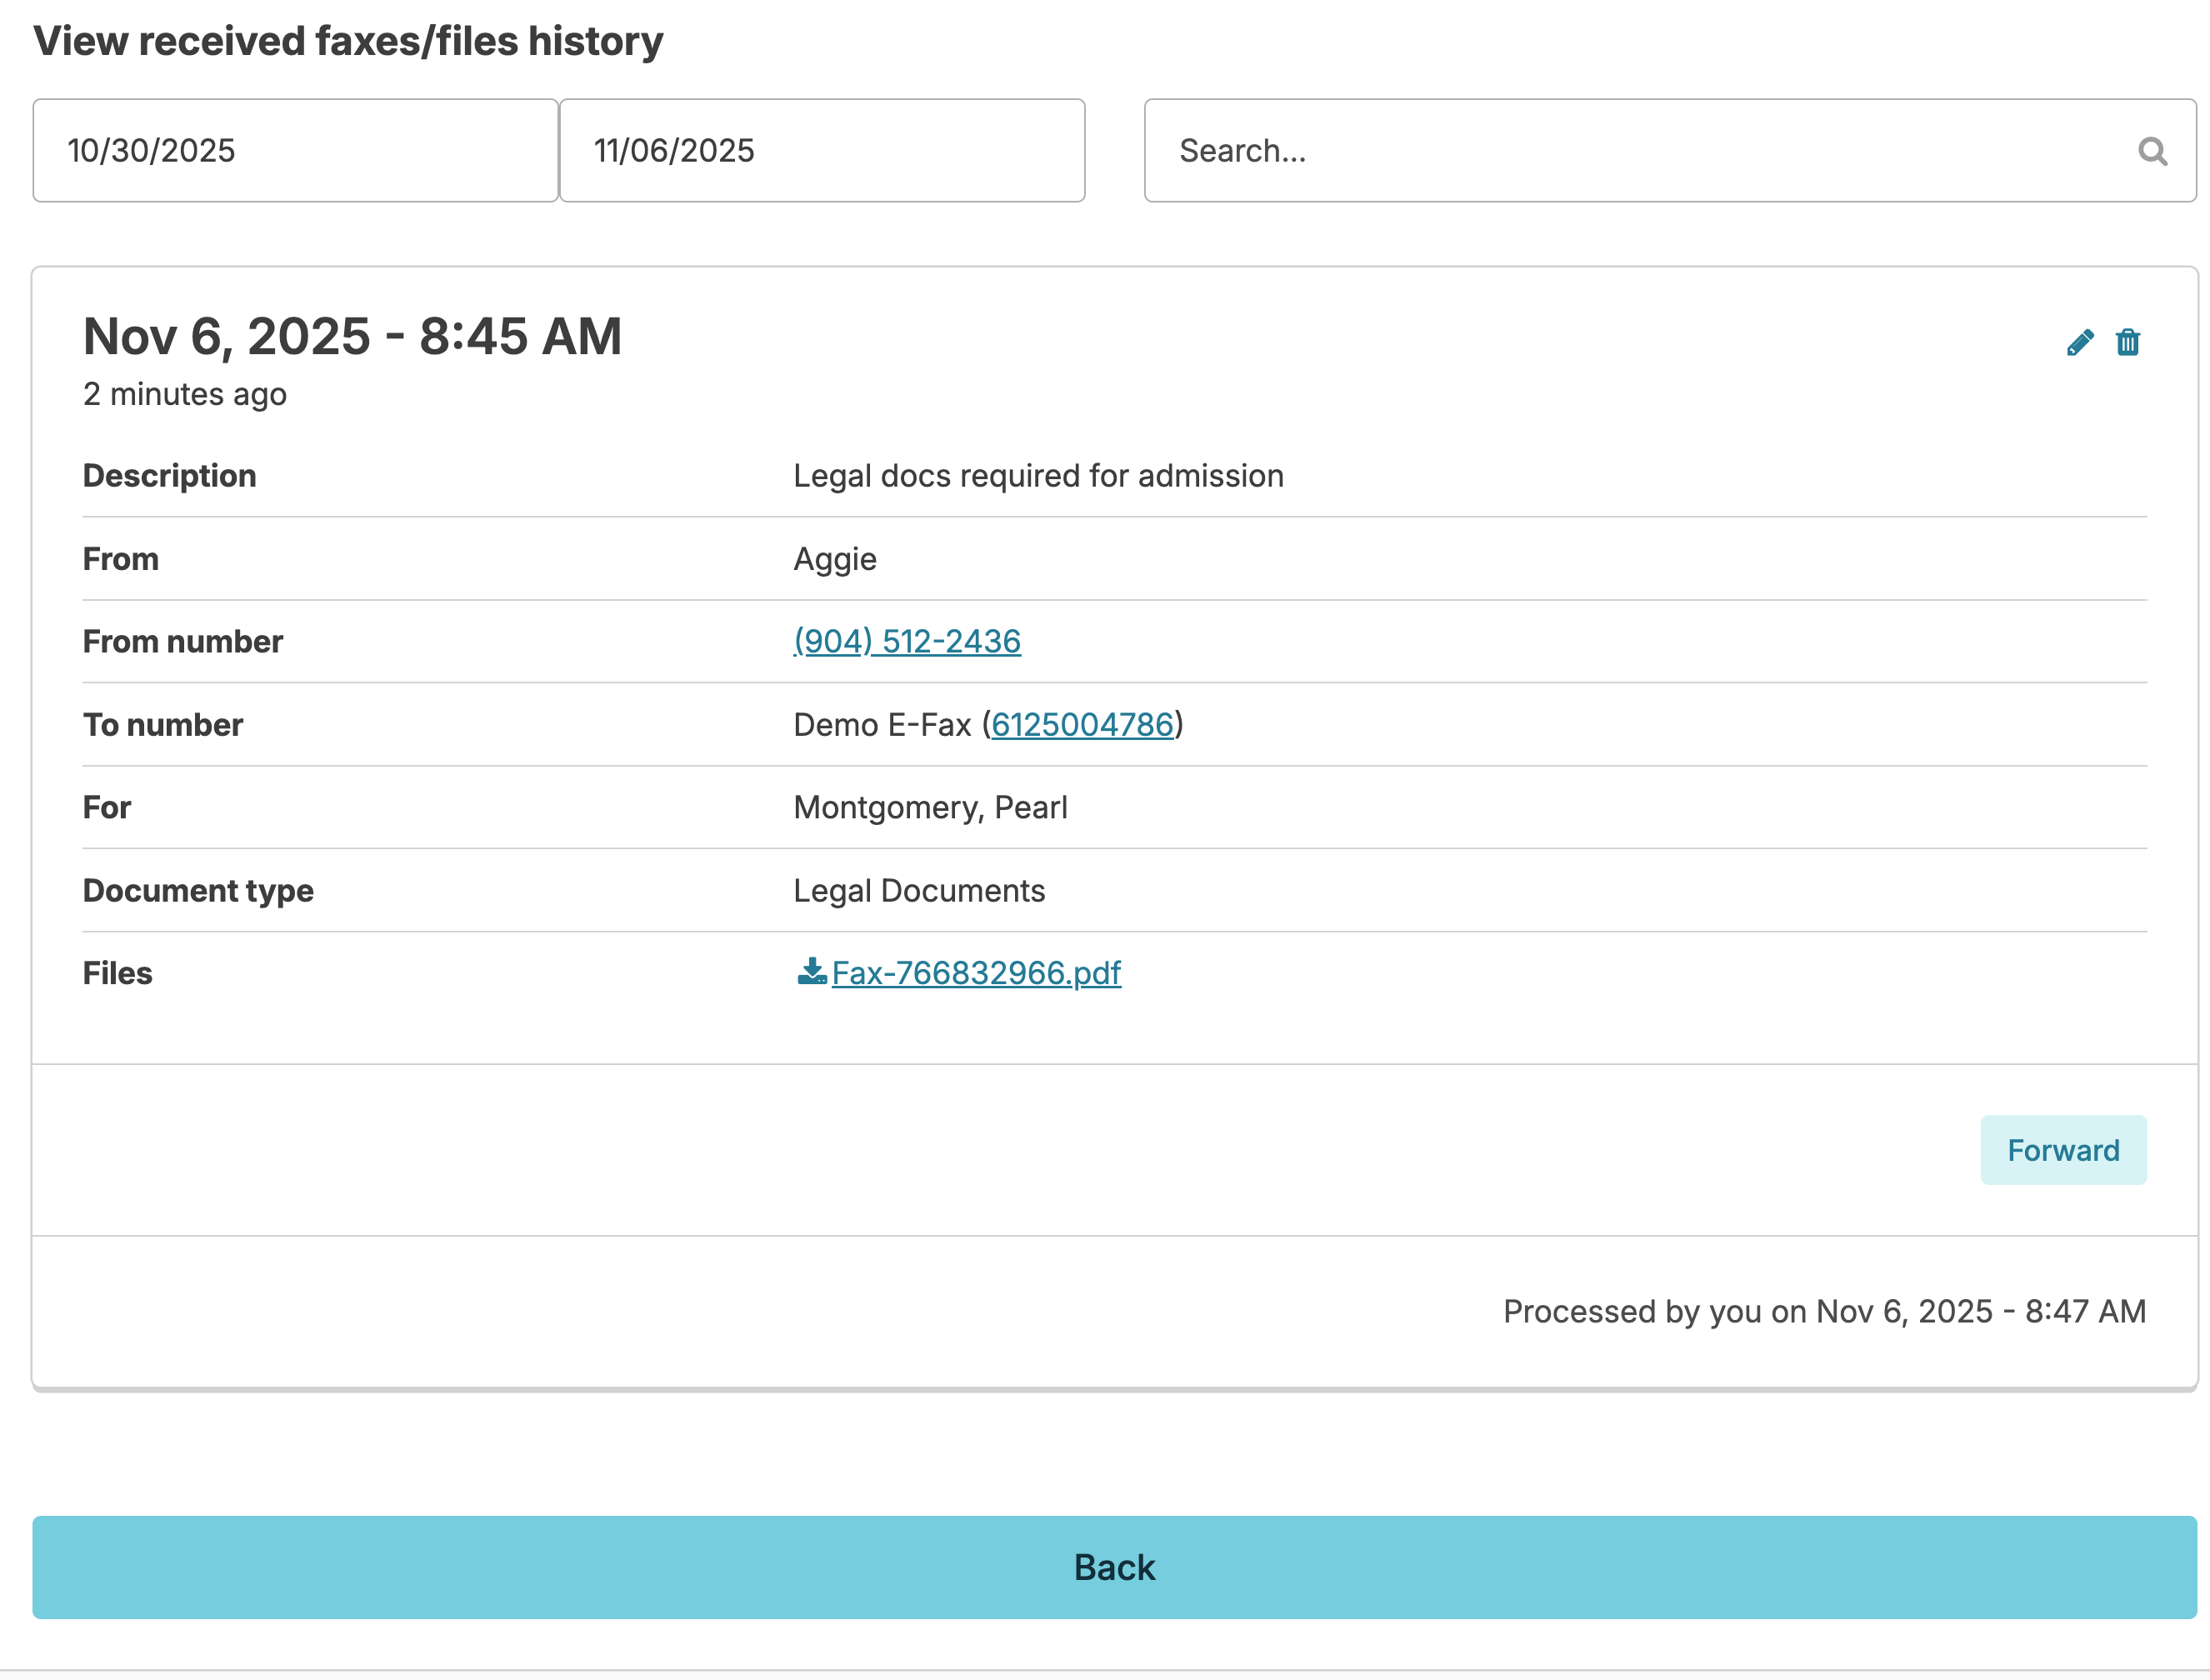Open the start date field showing 10/30/2025
This screenshot has width=2210, height=1680.
(x=295, y=151)
